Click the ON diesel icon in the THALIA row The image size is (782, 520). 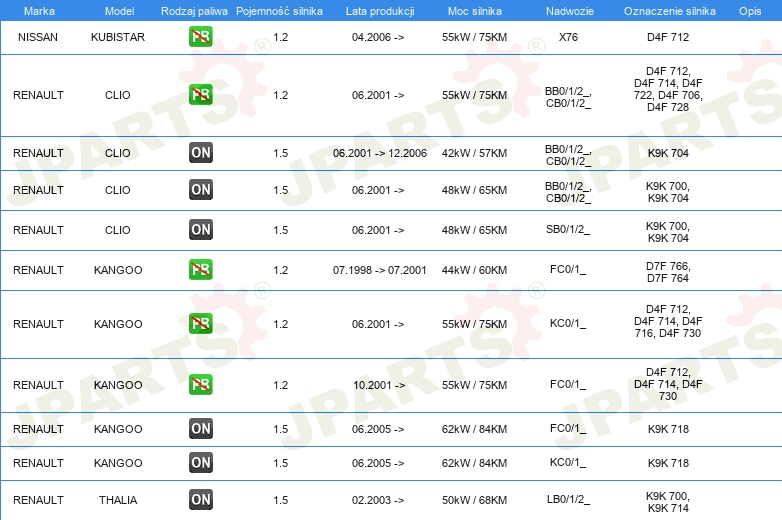tap(200, 500)
